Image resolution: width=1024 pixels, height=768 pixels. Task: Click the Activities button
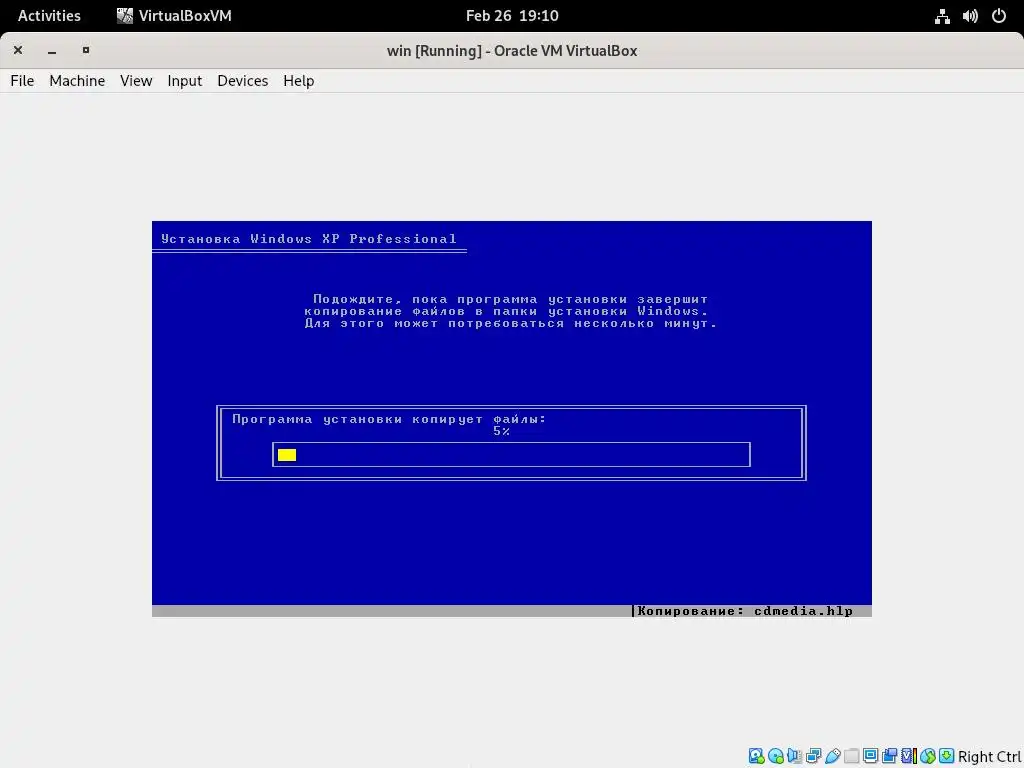[49, 16]
